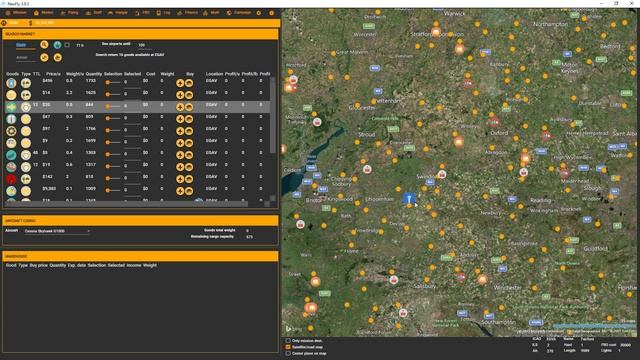Click the Selection slider in the $9,383 row
The image size is (640, 360).
(x=113, y=190)
